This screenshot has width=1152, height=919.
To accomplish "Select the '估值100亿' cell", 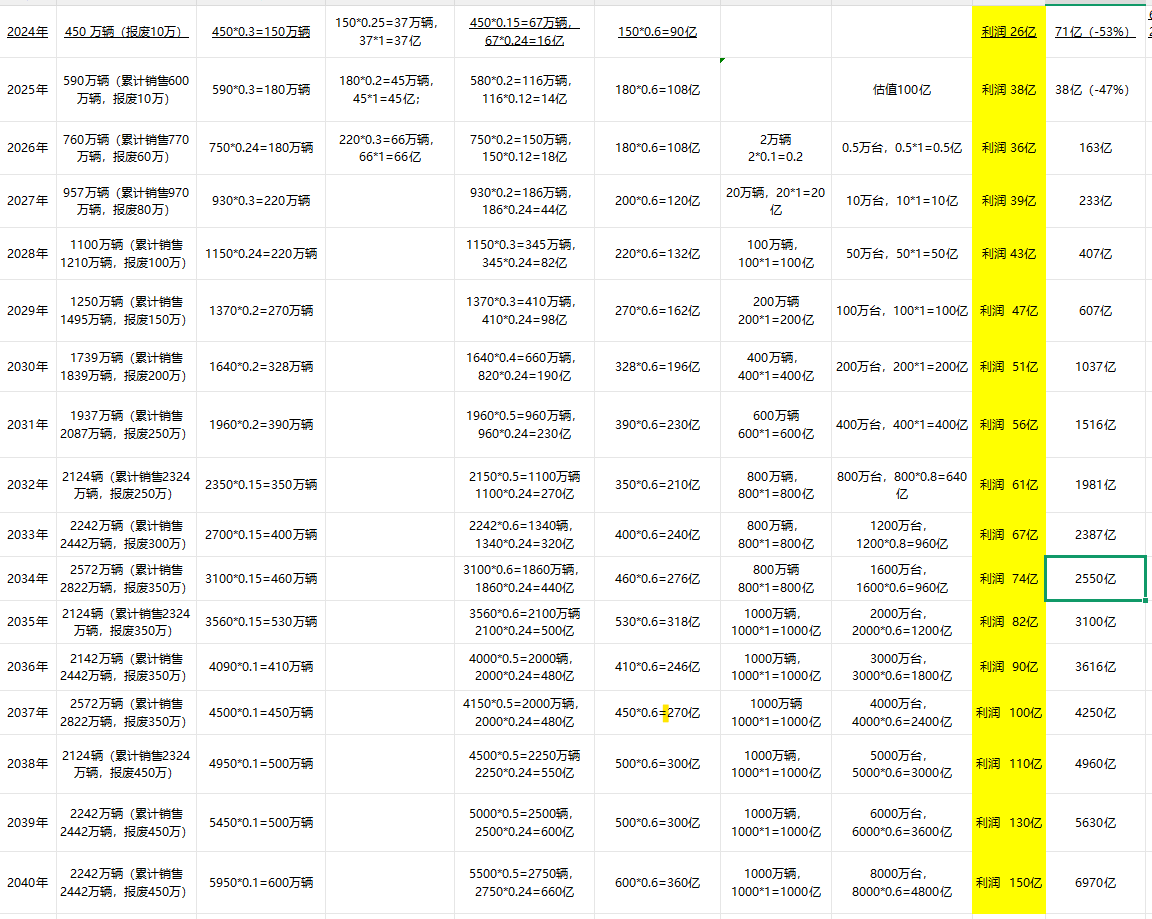I will [x=901, y=90].
